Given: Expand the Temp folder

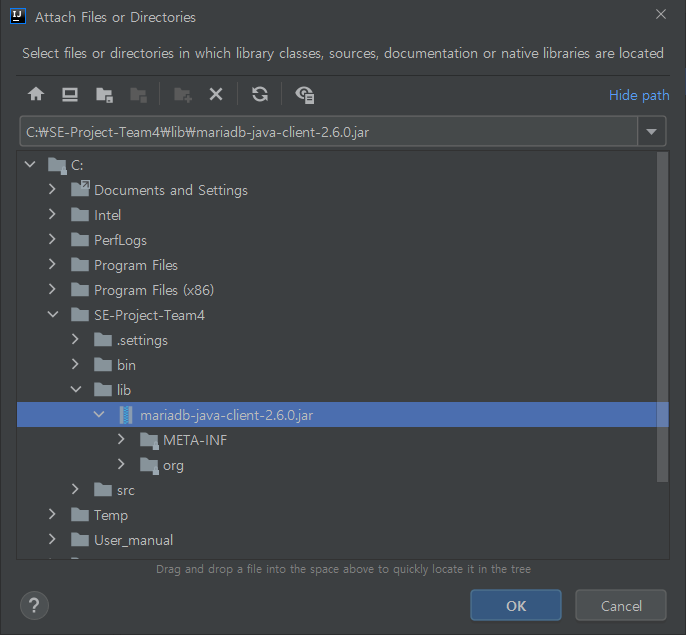Looking at the screenshot, I should (x=52, y=514).
